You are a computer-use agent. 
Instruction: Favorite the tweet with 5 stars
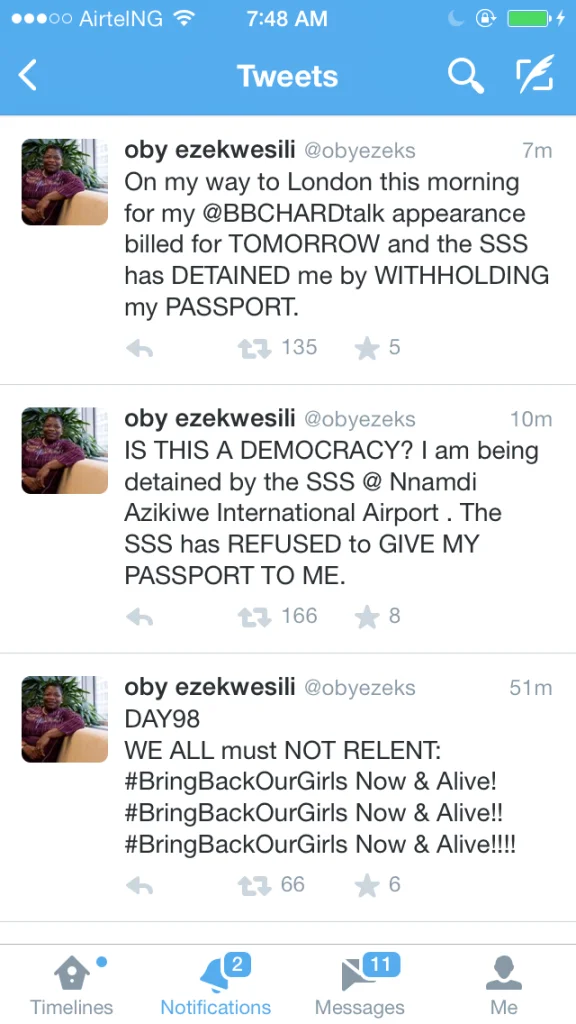click(x=367, y=349)
